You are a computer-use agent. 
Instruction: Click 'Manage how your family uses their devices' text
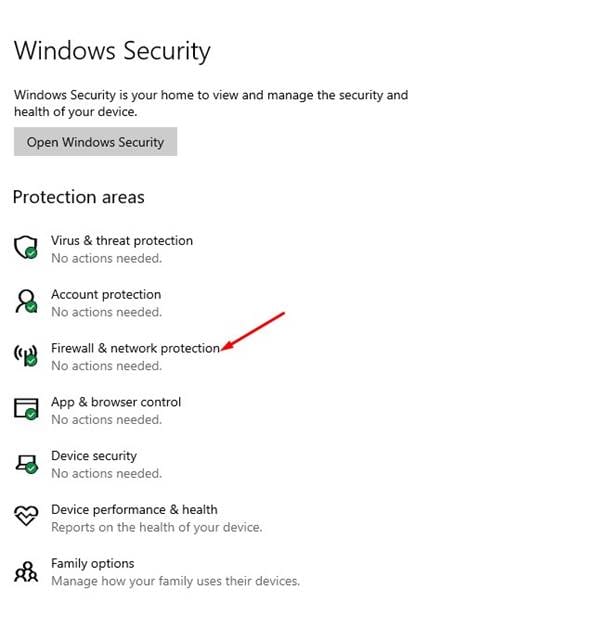[176, 581]
